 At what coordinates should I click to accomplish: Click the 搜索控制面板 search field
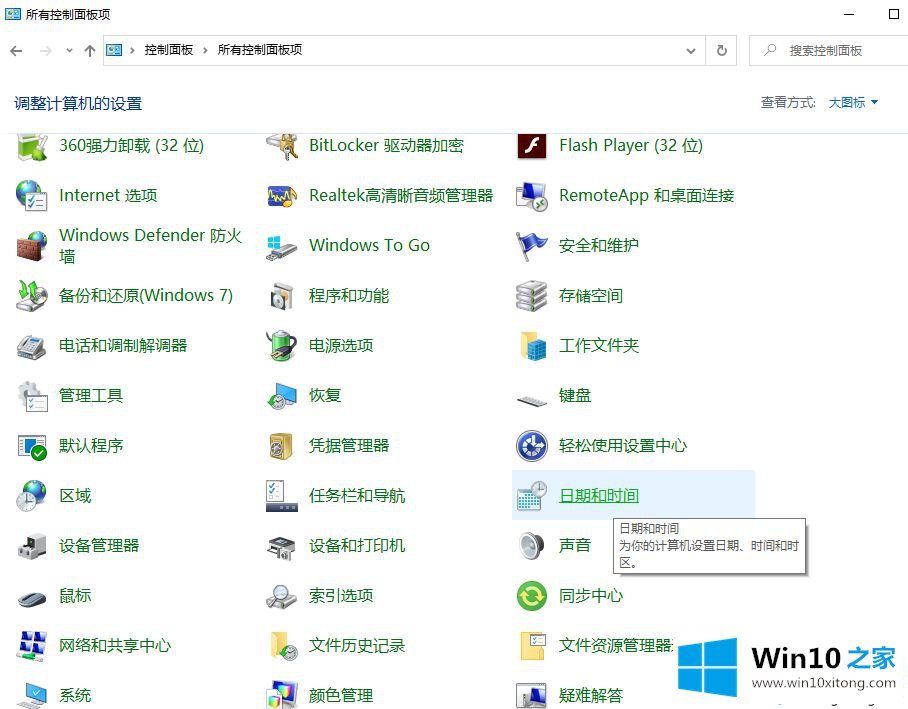coord(829,50)
